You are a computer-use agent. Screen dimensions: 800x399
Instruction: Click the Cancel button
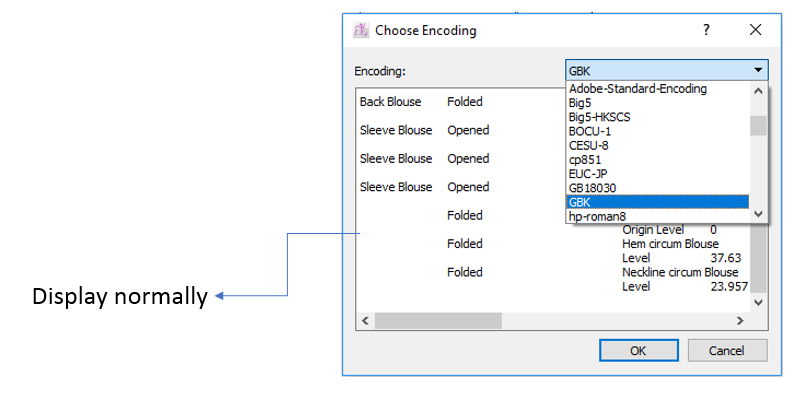[727, 351]
